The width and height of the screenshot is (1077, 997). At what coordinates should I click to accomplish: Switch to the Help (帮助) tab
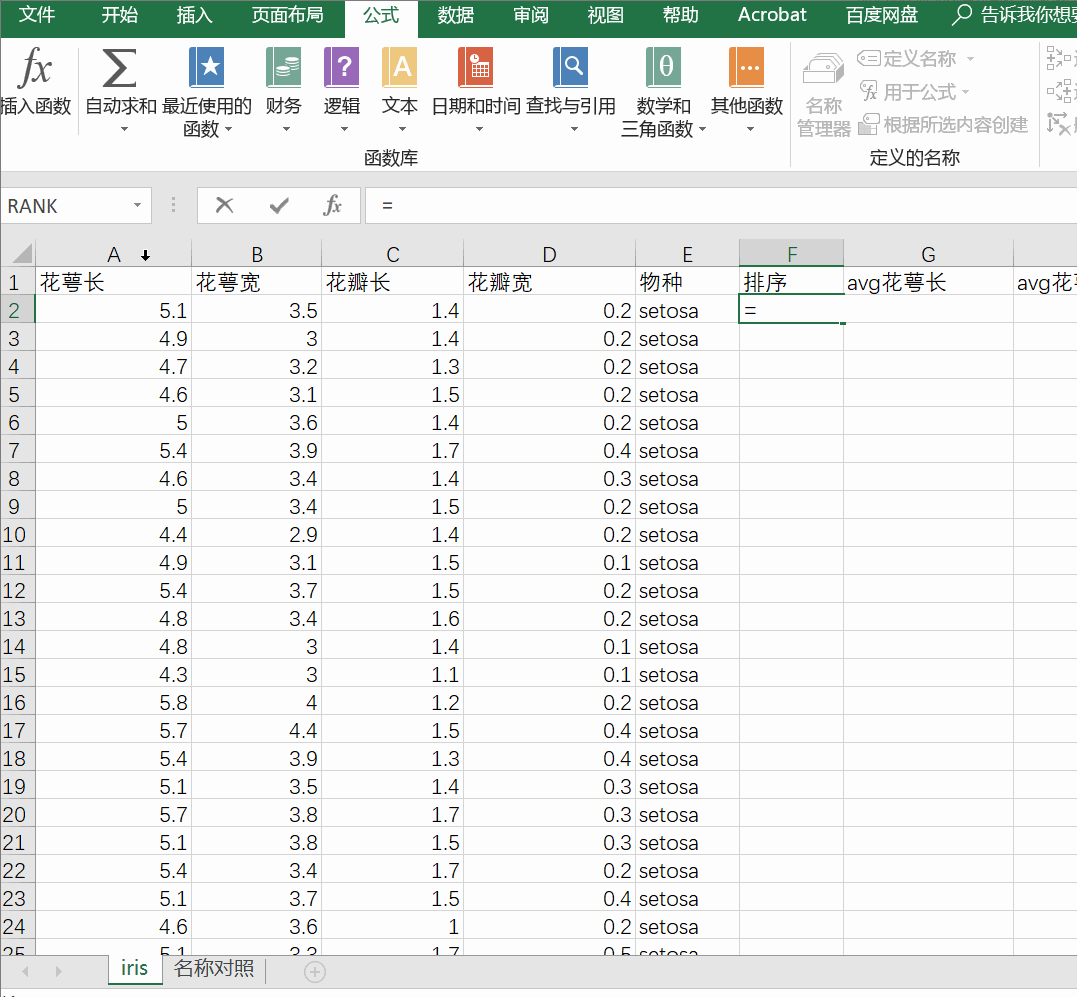point(681,15)
